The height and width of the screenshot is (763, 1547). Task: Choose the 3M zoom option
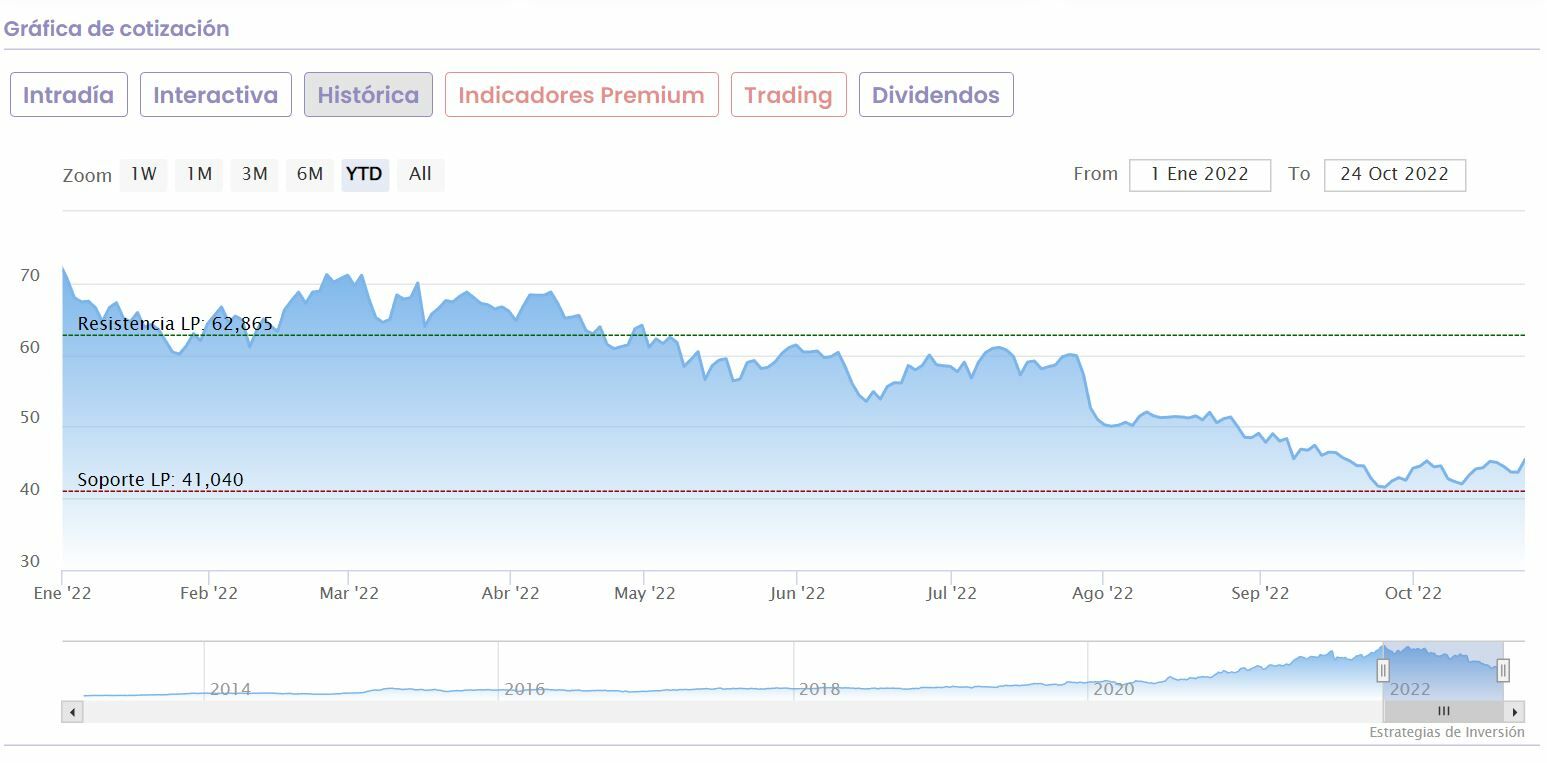pyautogui.click(x=254, y=174)
